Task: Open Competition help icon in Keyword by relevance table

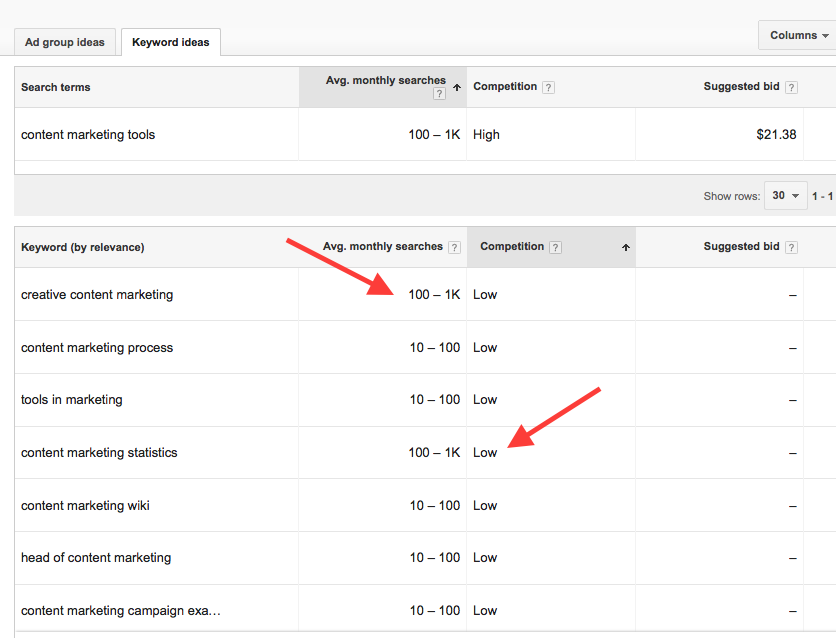Action: tap(556, 247)
